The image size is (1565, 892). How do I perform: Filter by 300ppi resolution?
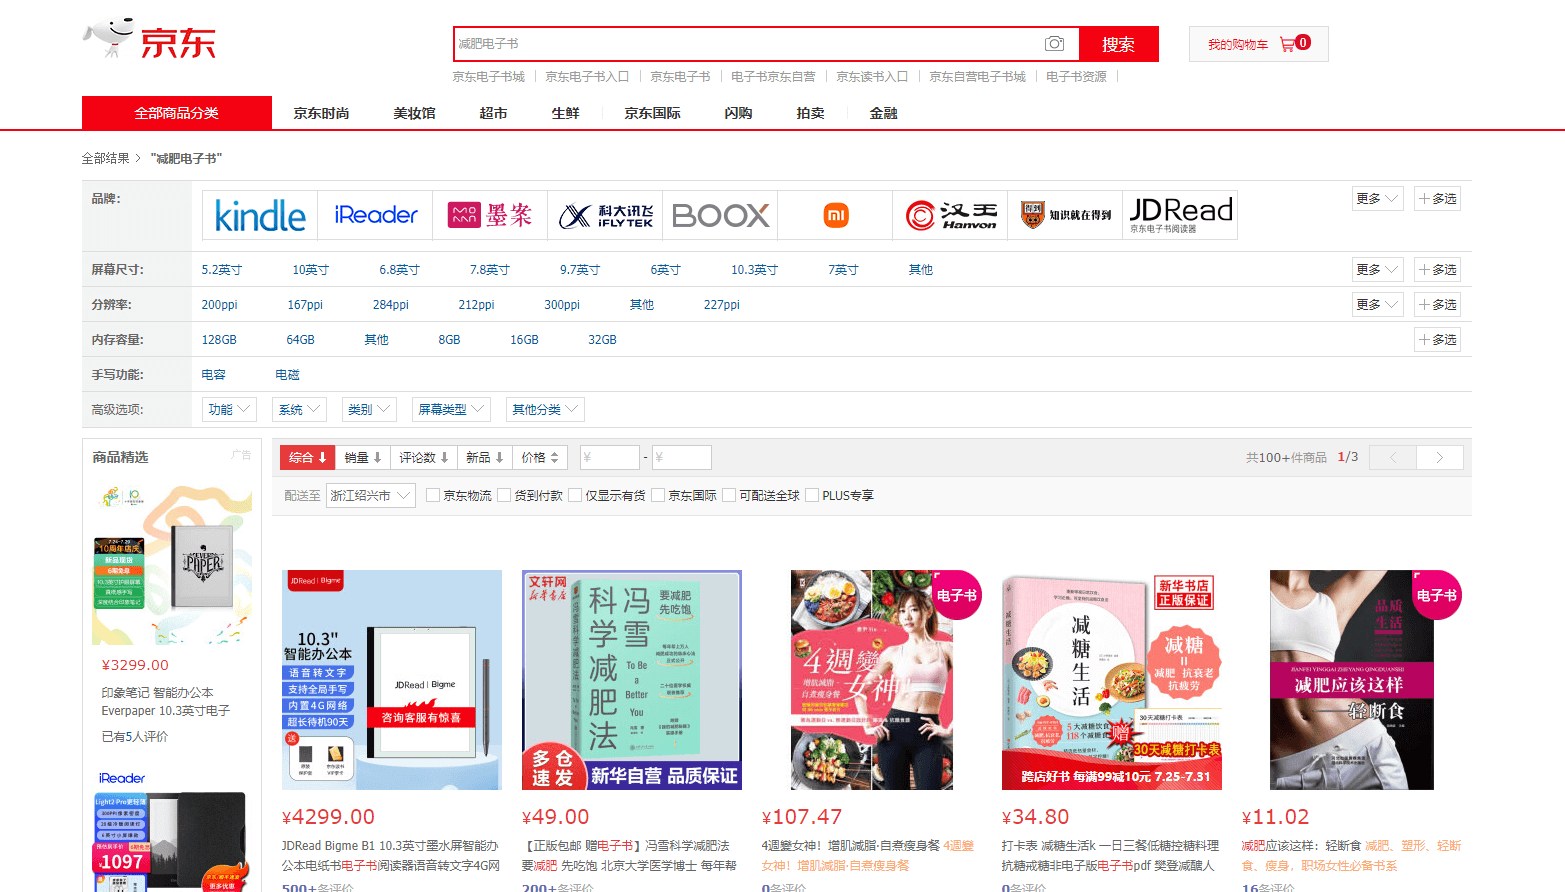pyautogui.click(x=562, y=305)
